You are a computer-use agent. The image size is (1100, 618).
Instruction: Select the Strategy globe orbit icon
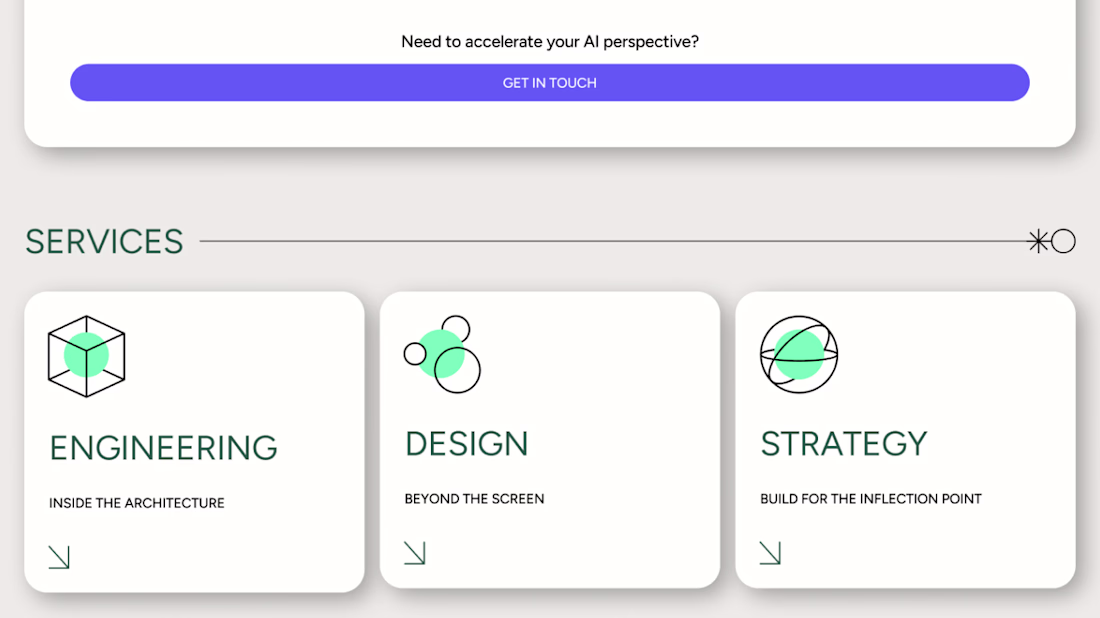point(799,354)
